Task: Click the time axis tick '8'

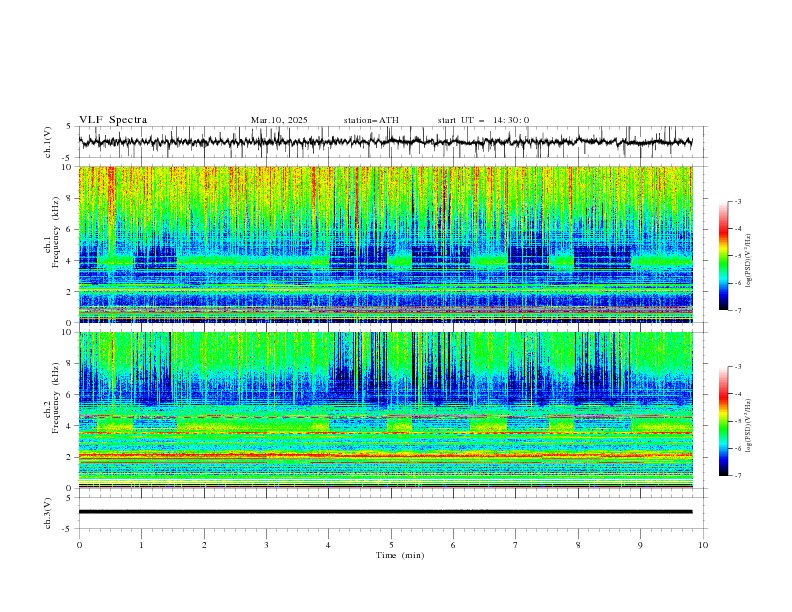Action: pyautogui.click(x=578, y=545)
